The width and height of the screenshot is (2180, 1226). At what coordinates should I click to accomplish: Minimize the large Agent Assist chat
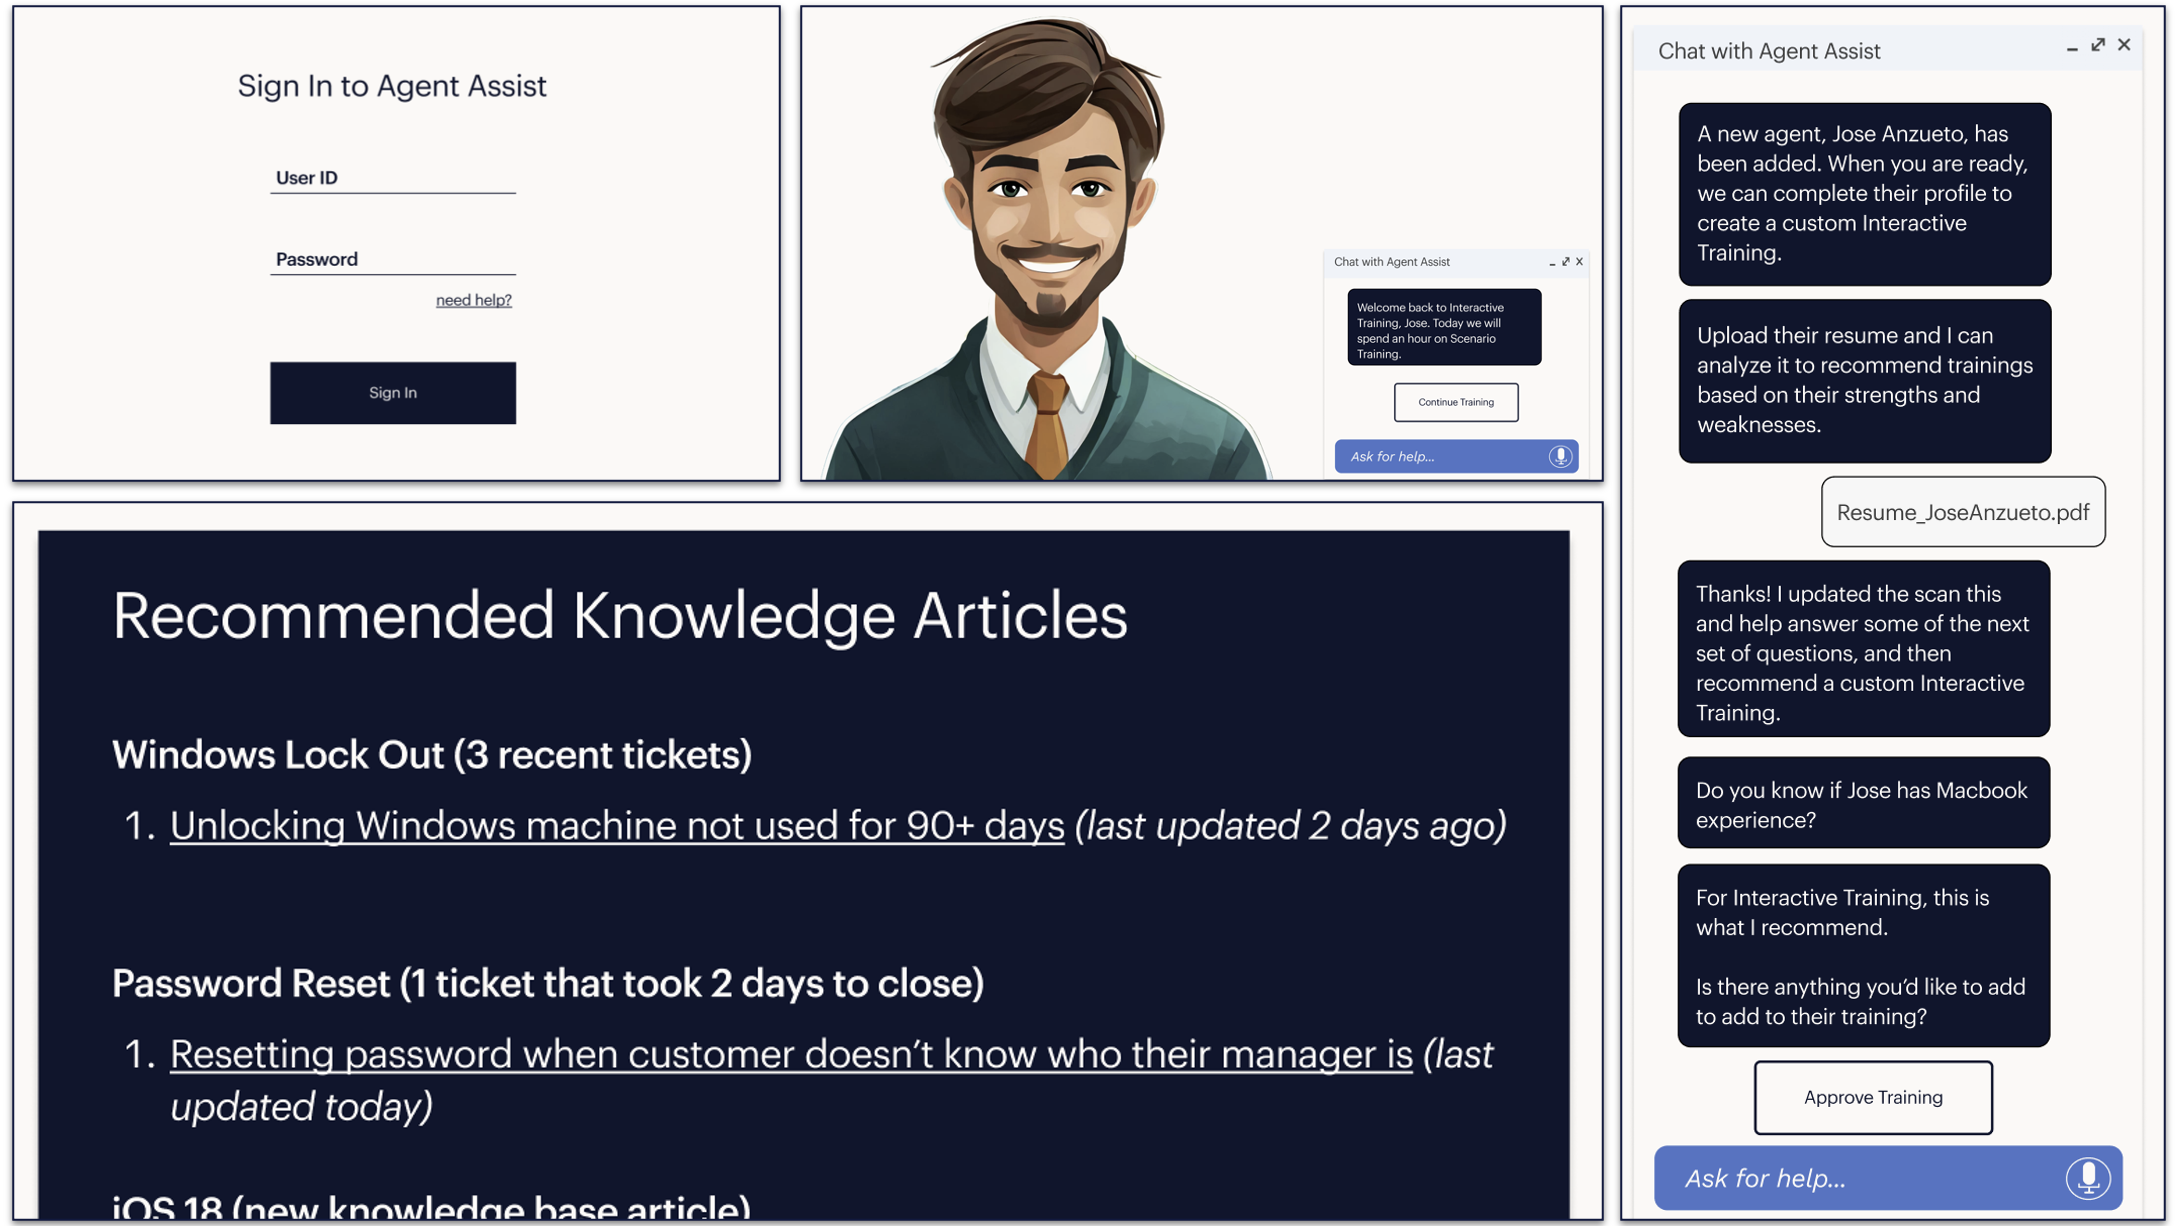[2071, 47]
